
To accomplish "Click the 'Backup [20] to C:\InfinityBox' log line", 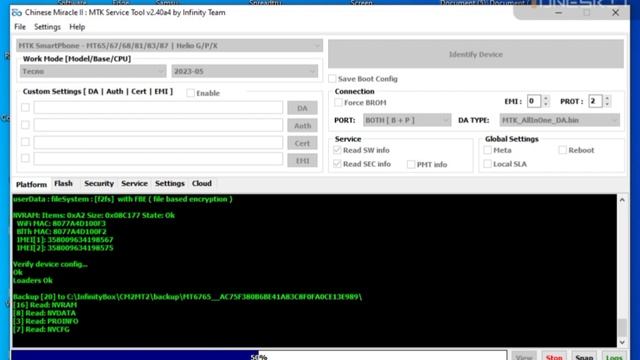I will tap(187, 297).
